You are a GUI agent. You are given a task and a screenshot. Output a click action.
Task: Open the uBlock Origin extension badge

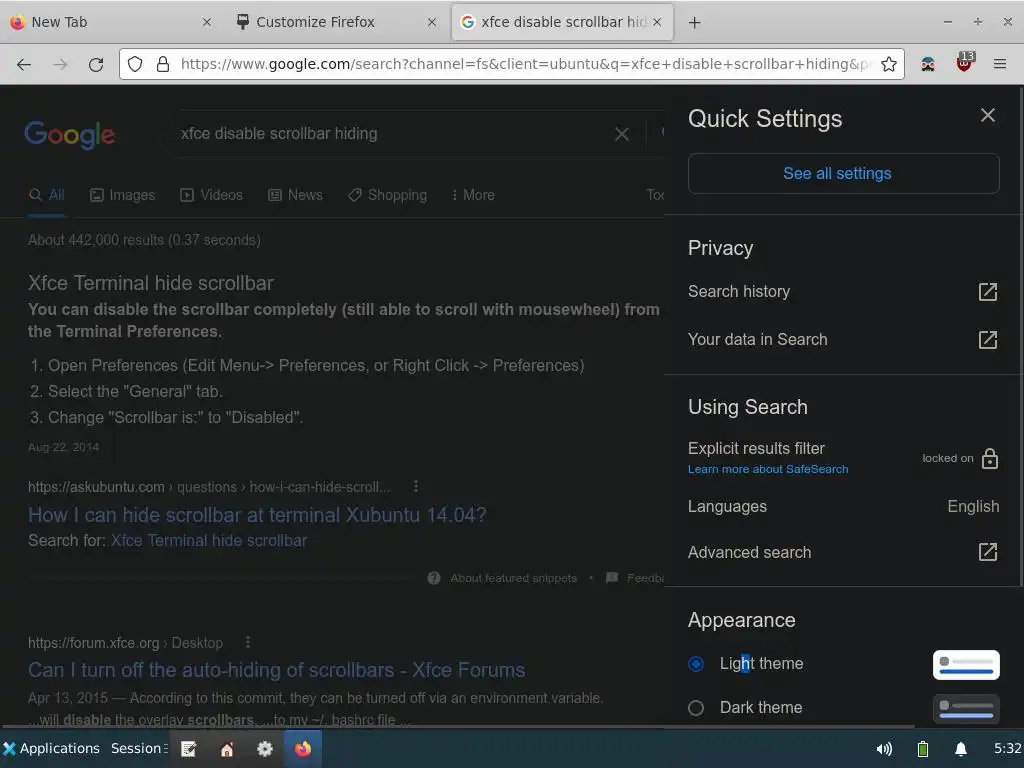[x=965, y=63]
